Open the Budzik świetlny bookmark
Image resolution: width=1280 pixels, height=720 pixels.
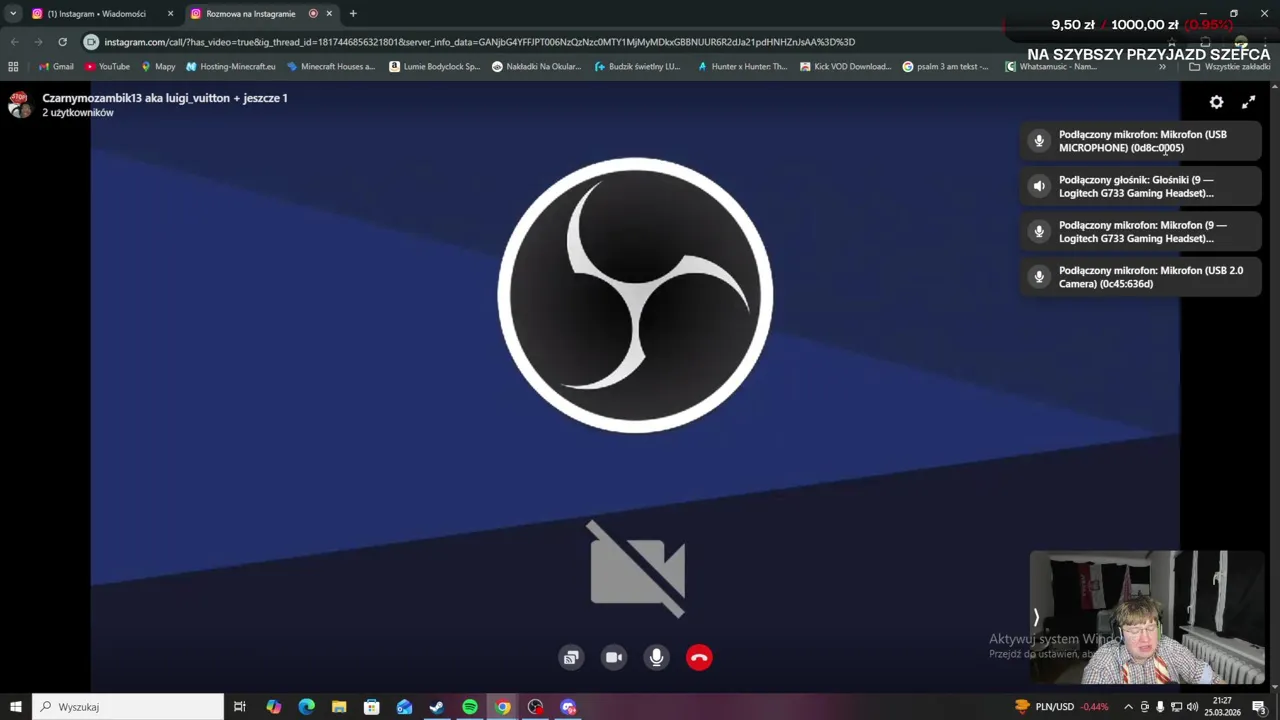pyautogui.click(x=638, y=67)
